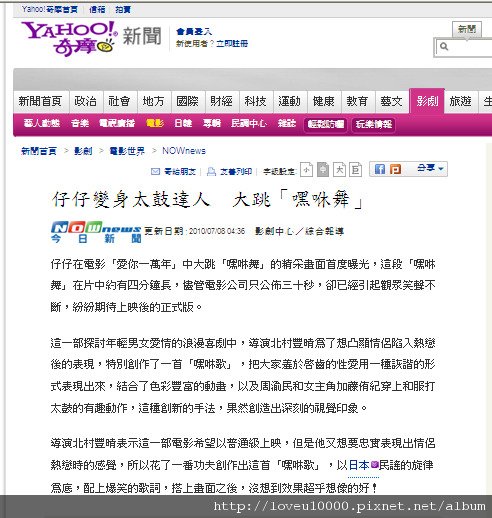Share the article on Facebook
This screenshot has width=492, height=518.
click(x=380, y=169)
